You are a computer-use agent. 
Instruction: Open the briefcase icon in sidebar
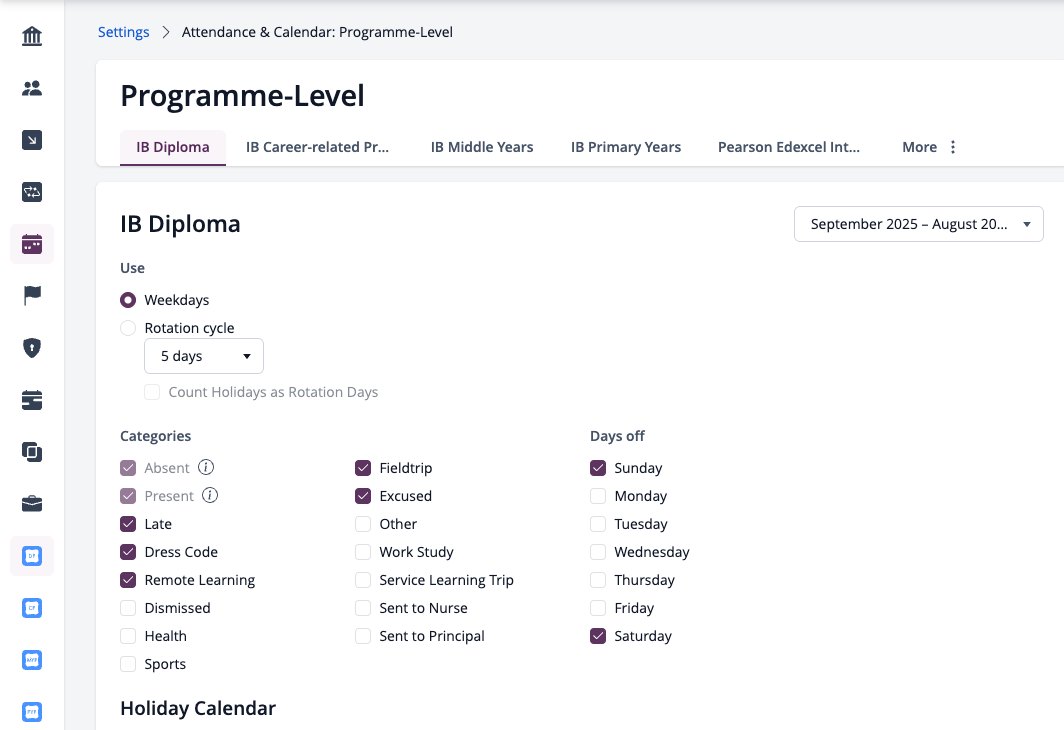[32, 503]
